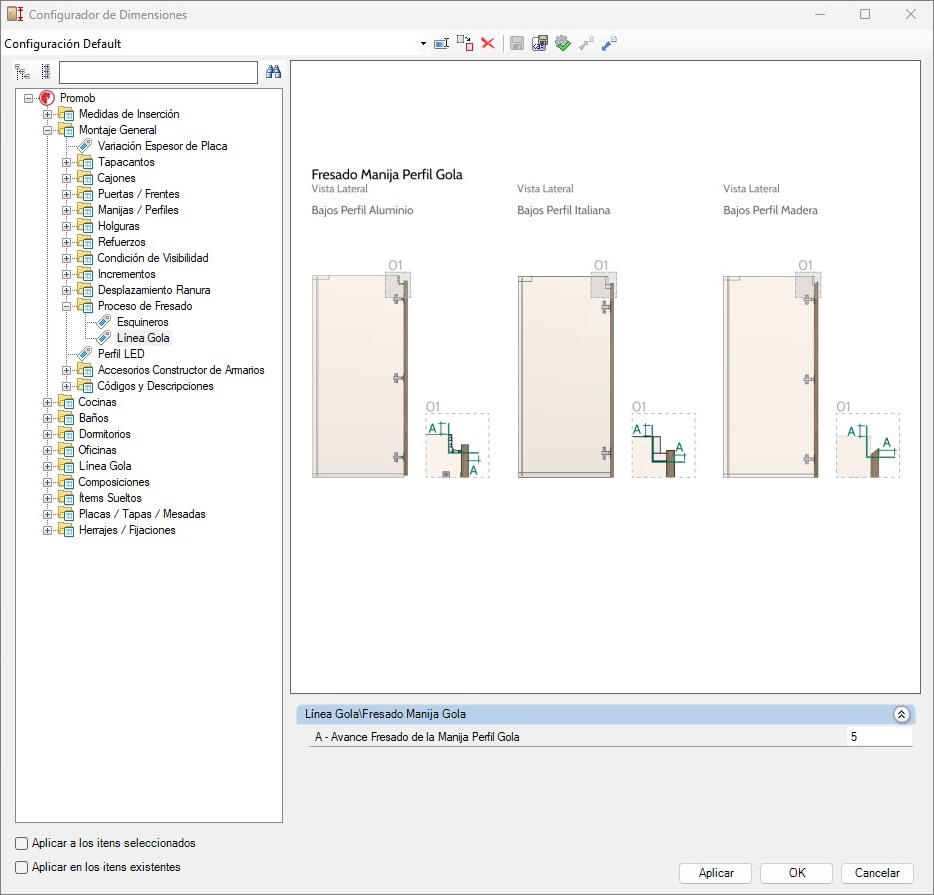Select the Perfil LED tree item
This screenshot has width=934, height=895.
point(121,354)
